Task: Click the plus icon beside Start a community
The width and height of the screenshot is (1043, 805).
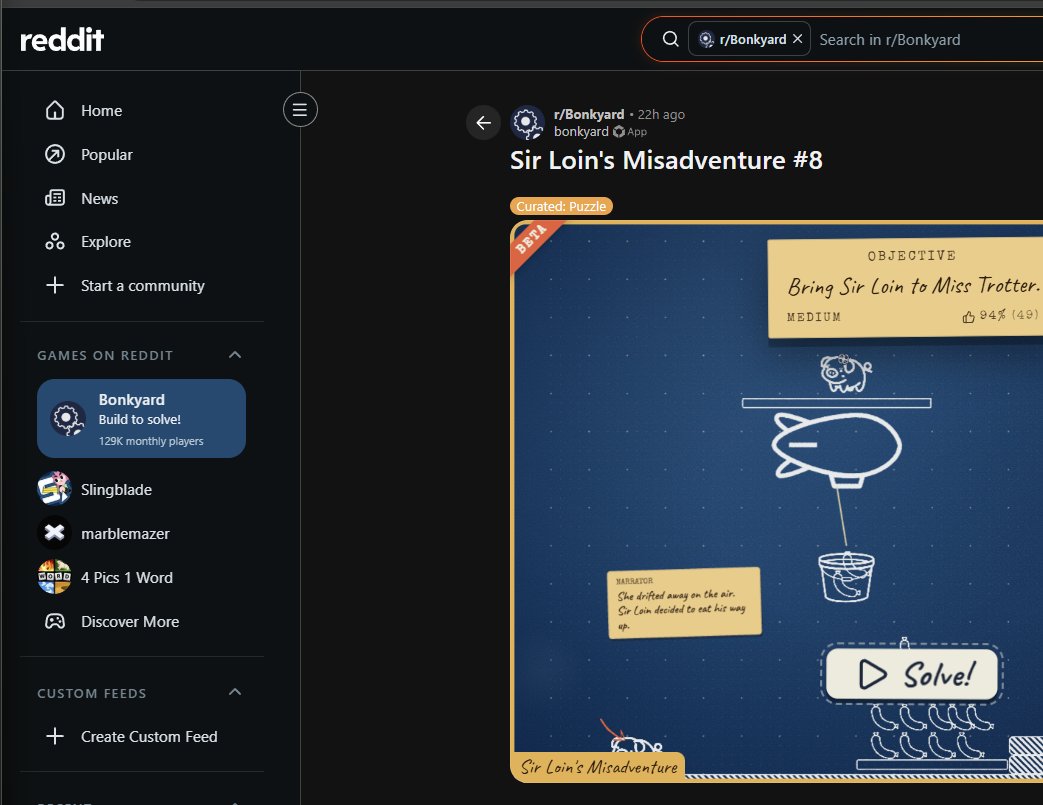Action: pos(55,285)
